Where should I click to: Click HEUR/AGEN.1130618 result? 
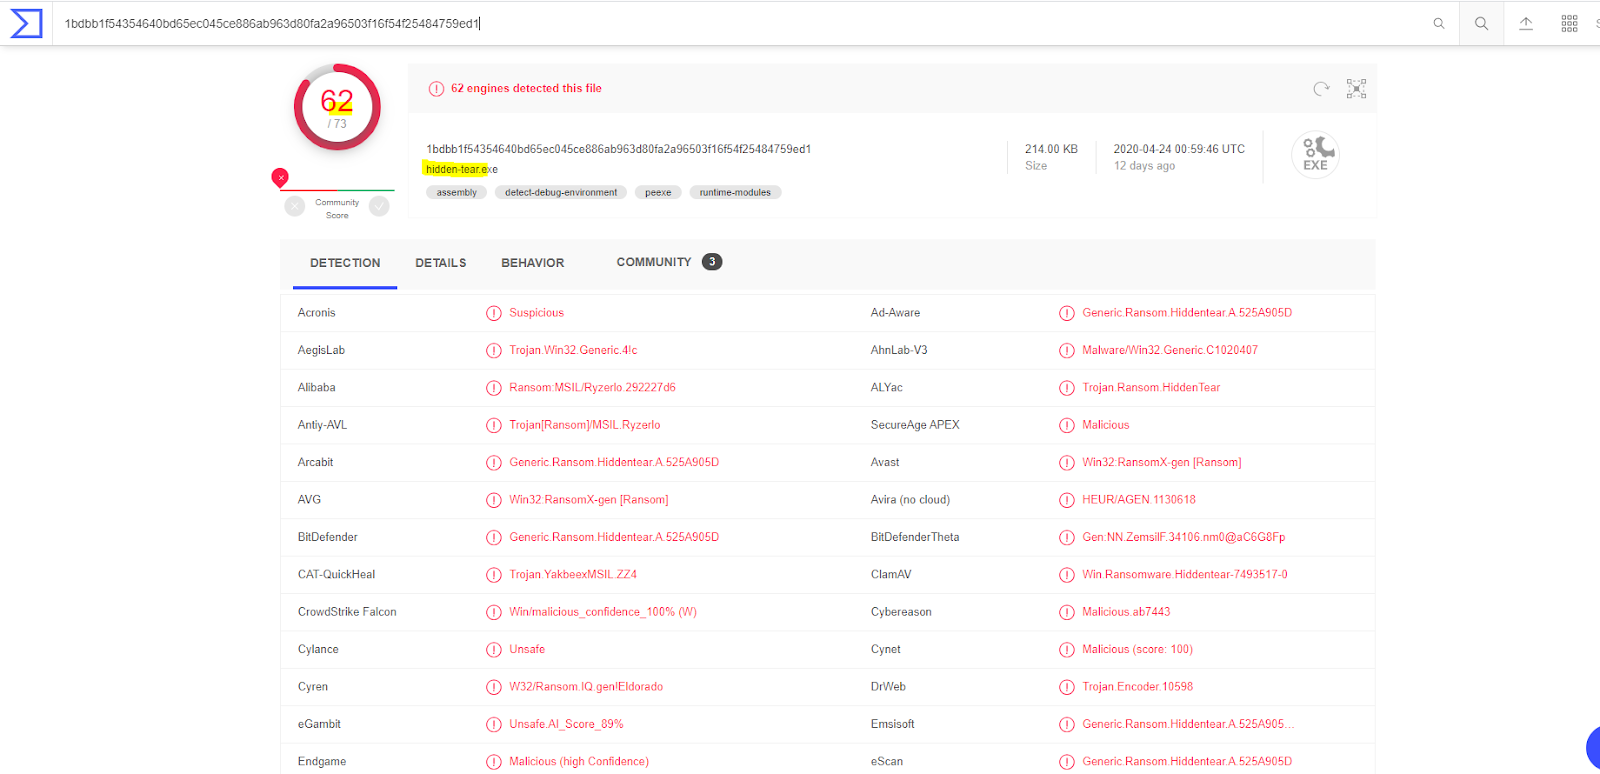pos(1139,499)
